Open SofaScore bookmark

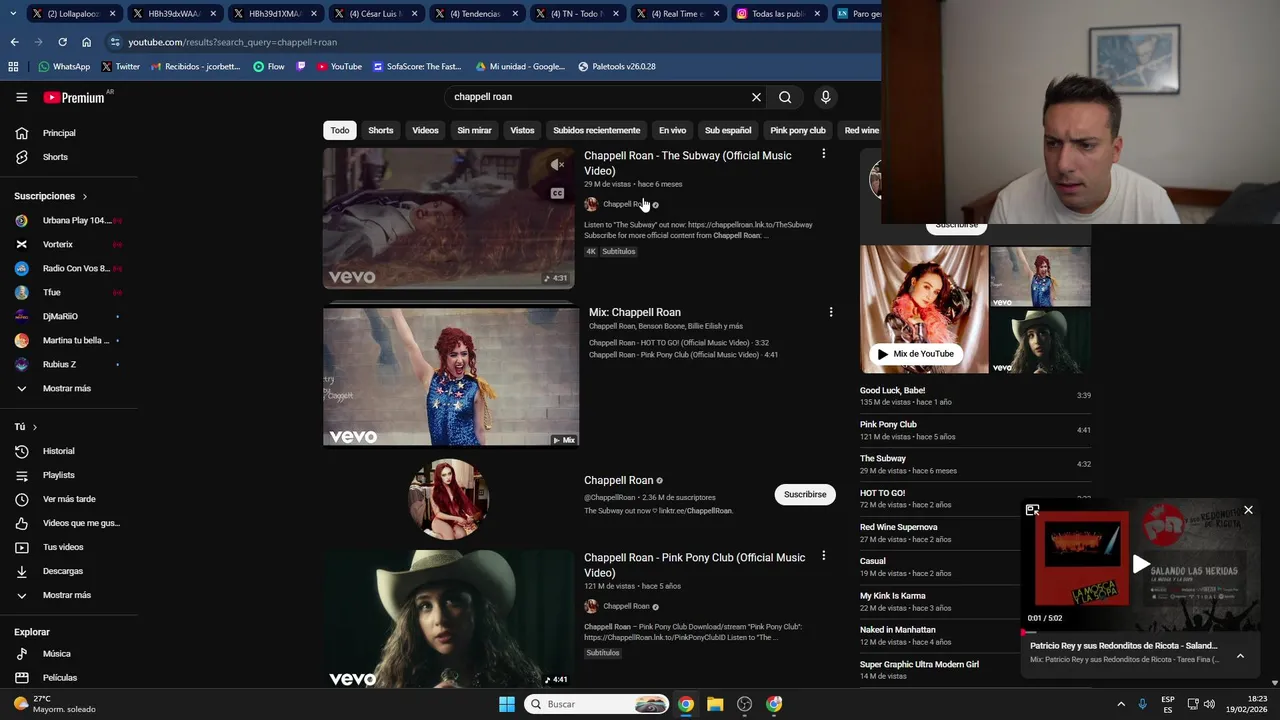[416, 66]
